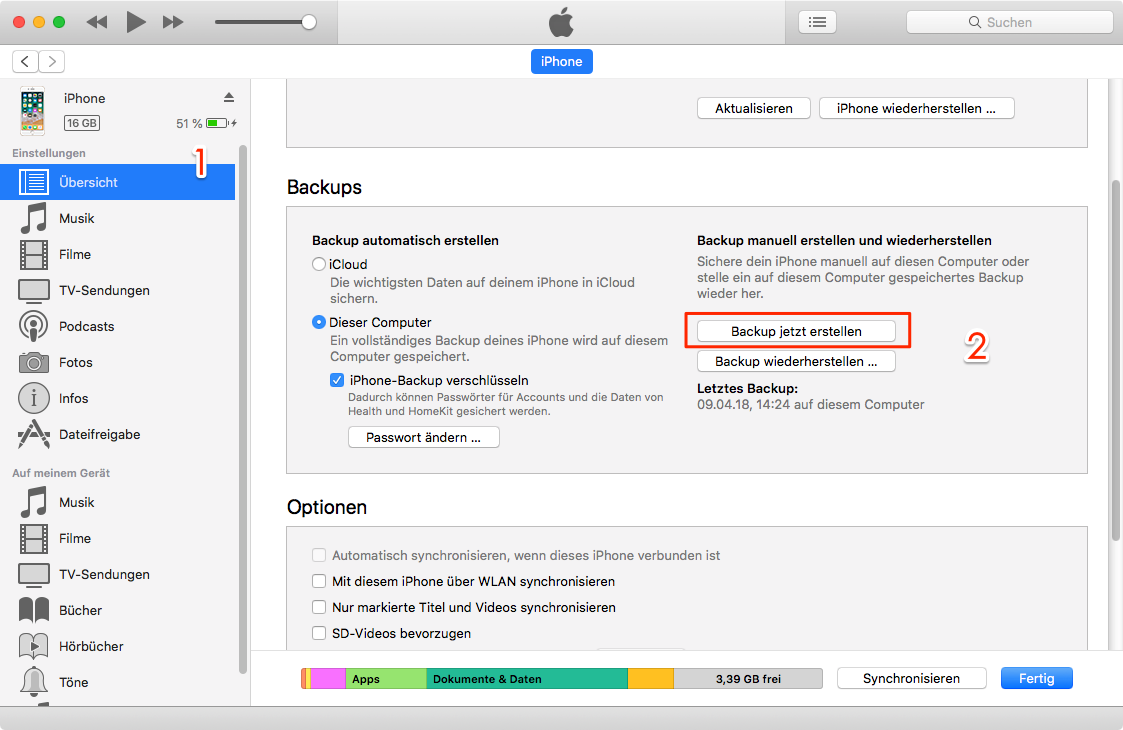Select Übersicht in the sidebar
Viewport: 1123px width, 730px height.
tap(88, 182)
